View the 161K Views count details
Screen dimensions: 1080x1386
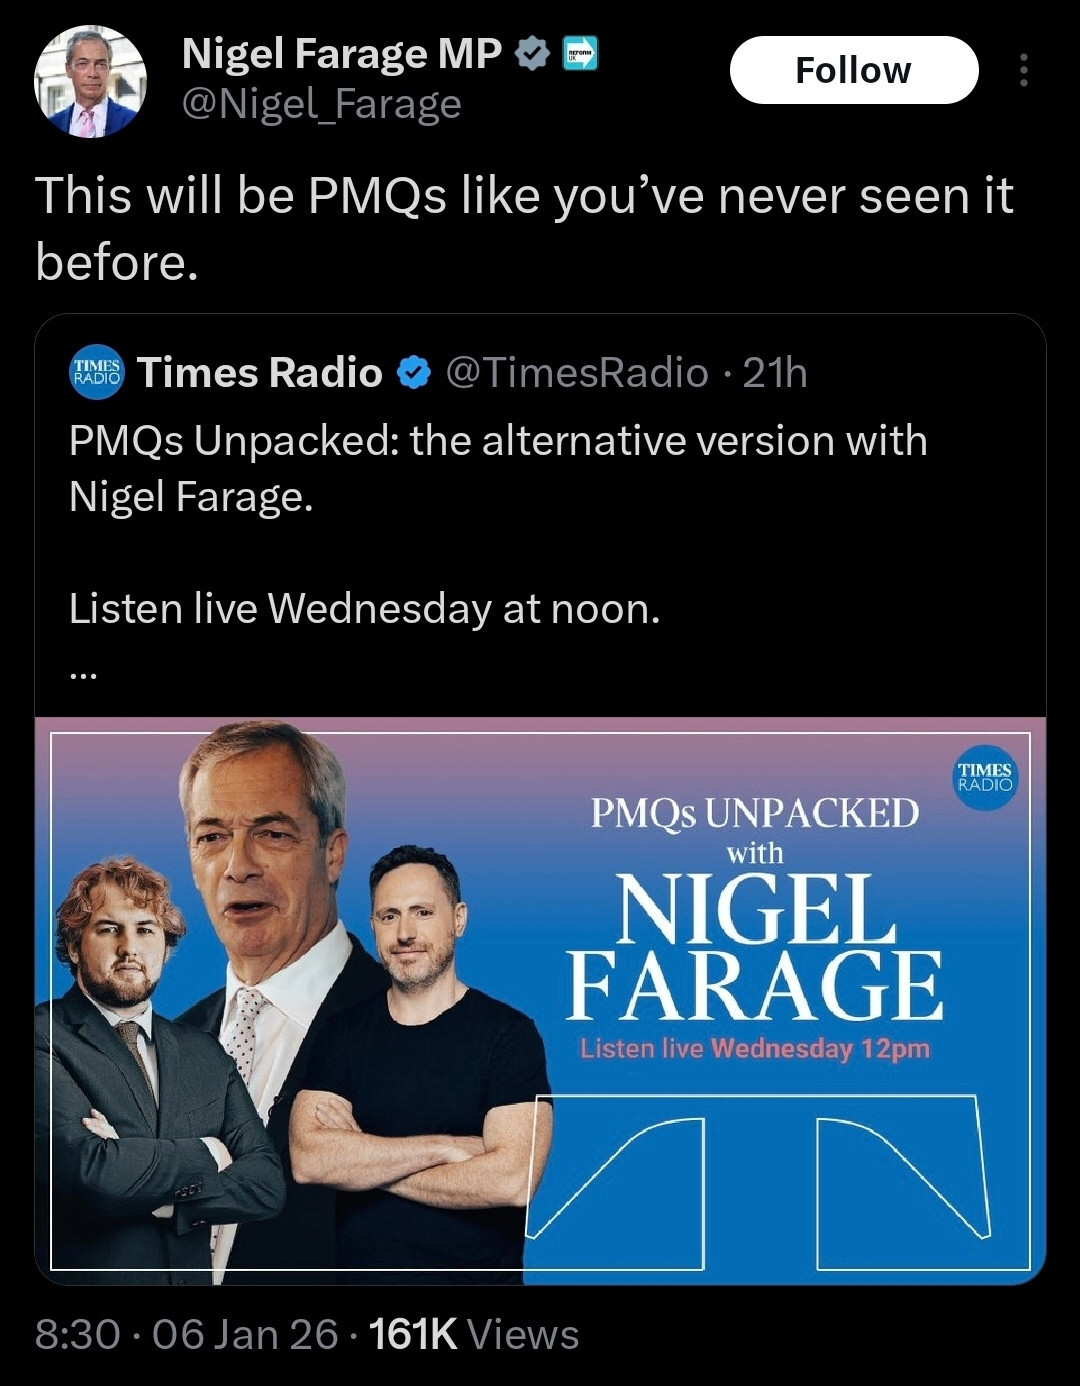coord(474,1334)
